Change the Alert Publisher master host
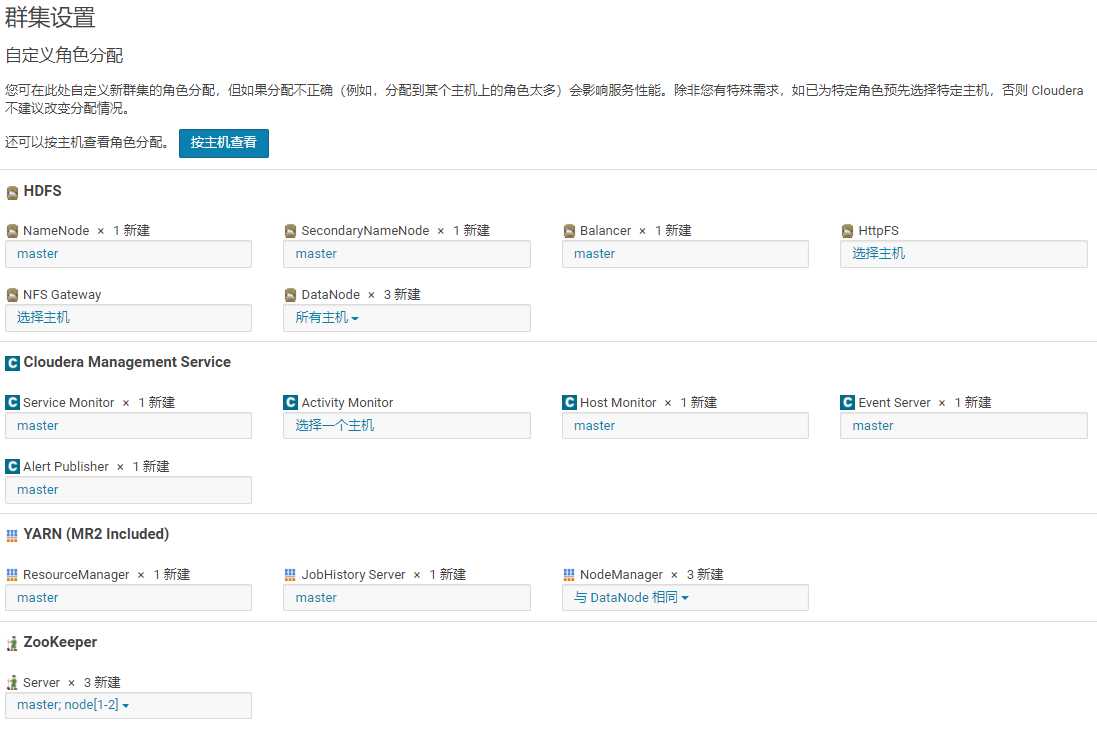1097x740 pixels. 128,490
